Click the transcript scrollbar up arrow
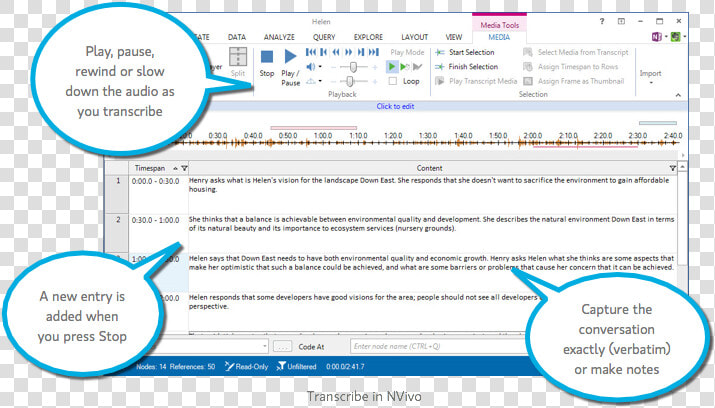The height and width of the screenshot is (408, 715). (x=683, y=167)
